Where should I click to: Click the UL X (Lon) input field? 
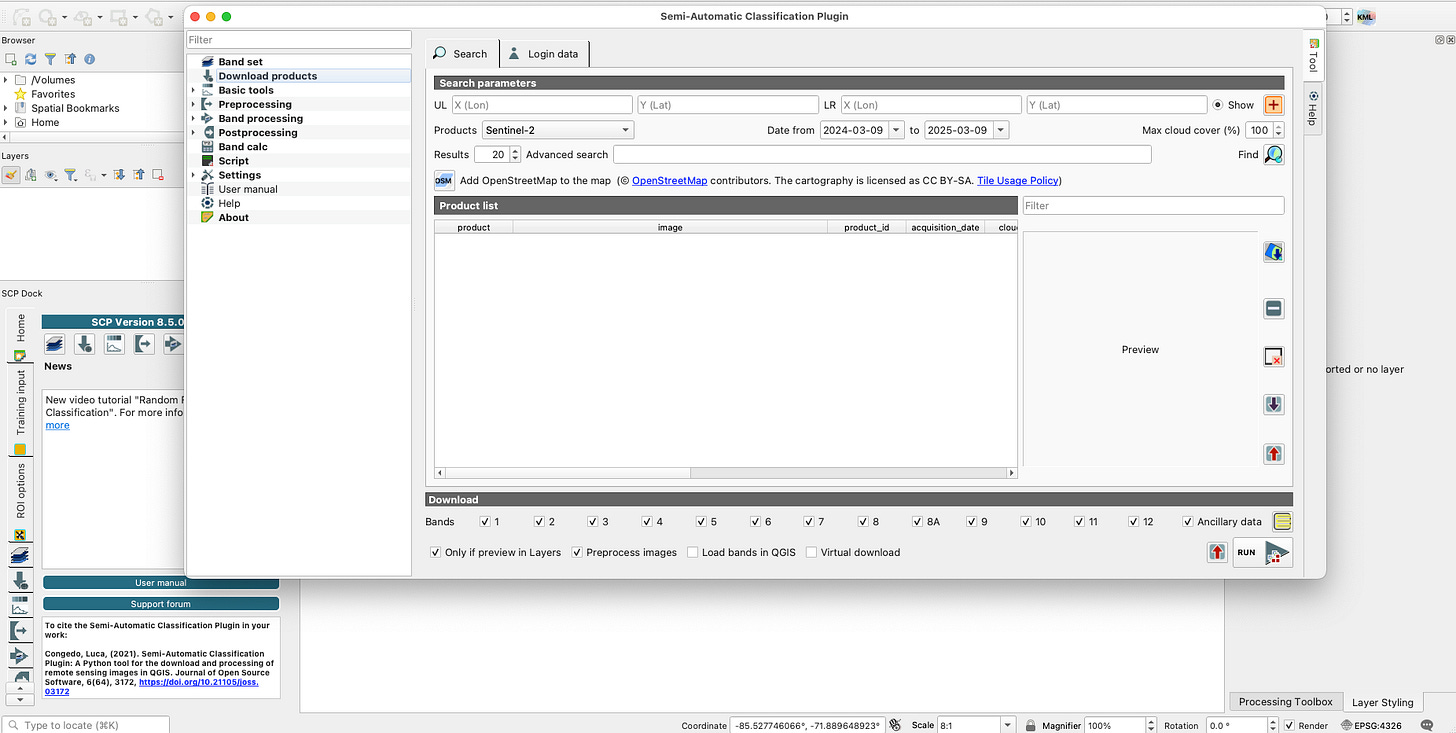tap(541, 105)
